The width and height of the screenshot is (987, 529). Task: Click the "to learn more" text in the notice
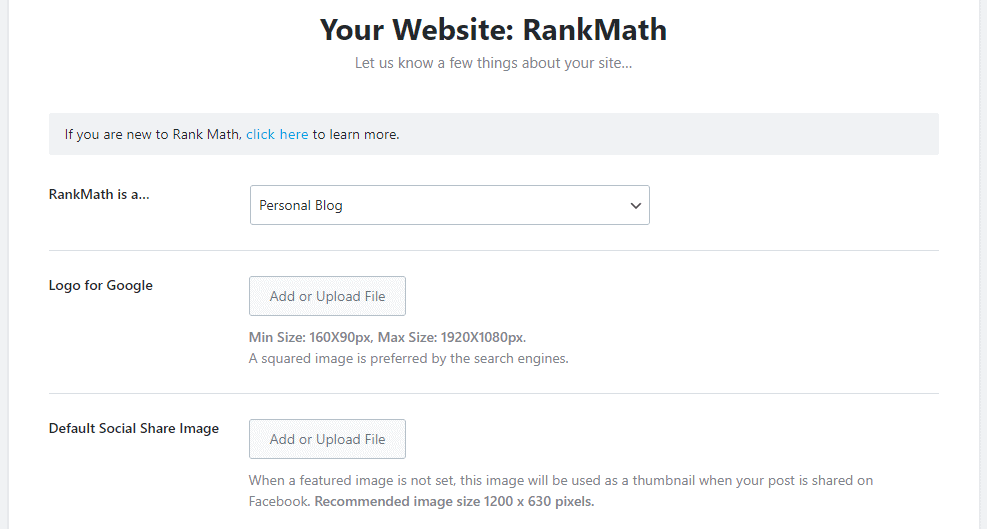click(356, 134)
